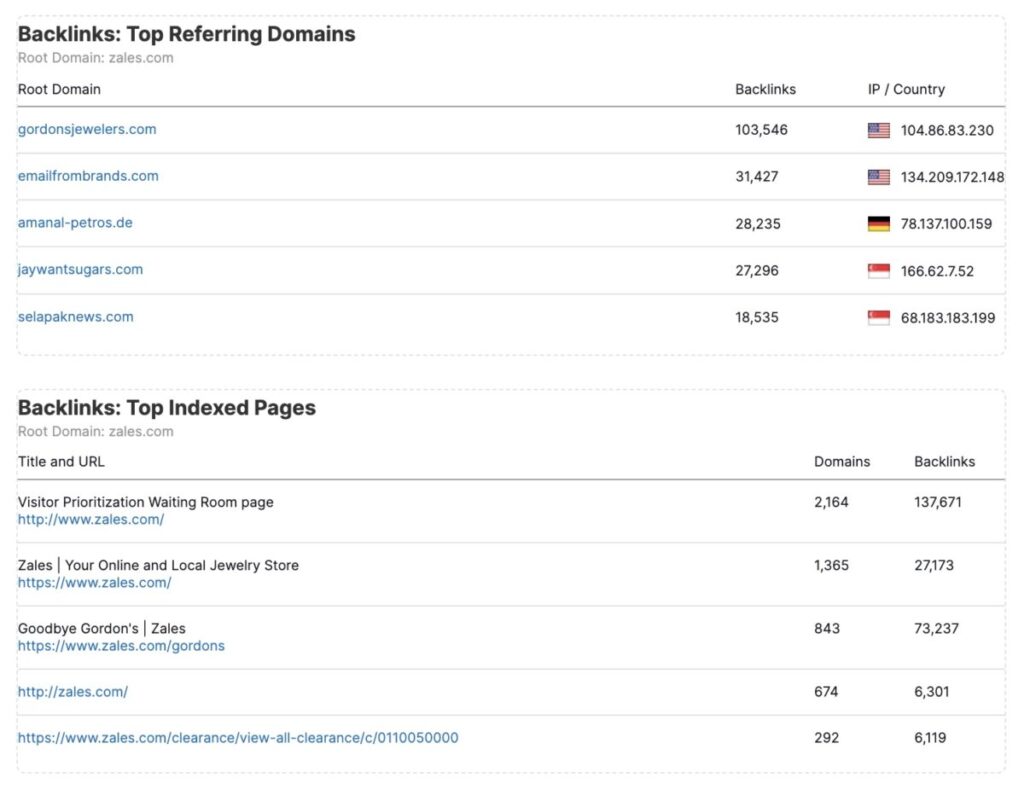Select the 27,296 backlinks value
Screen dimensions: 1024x790
pyautogui.click(x=757, y=270)
